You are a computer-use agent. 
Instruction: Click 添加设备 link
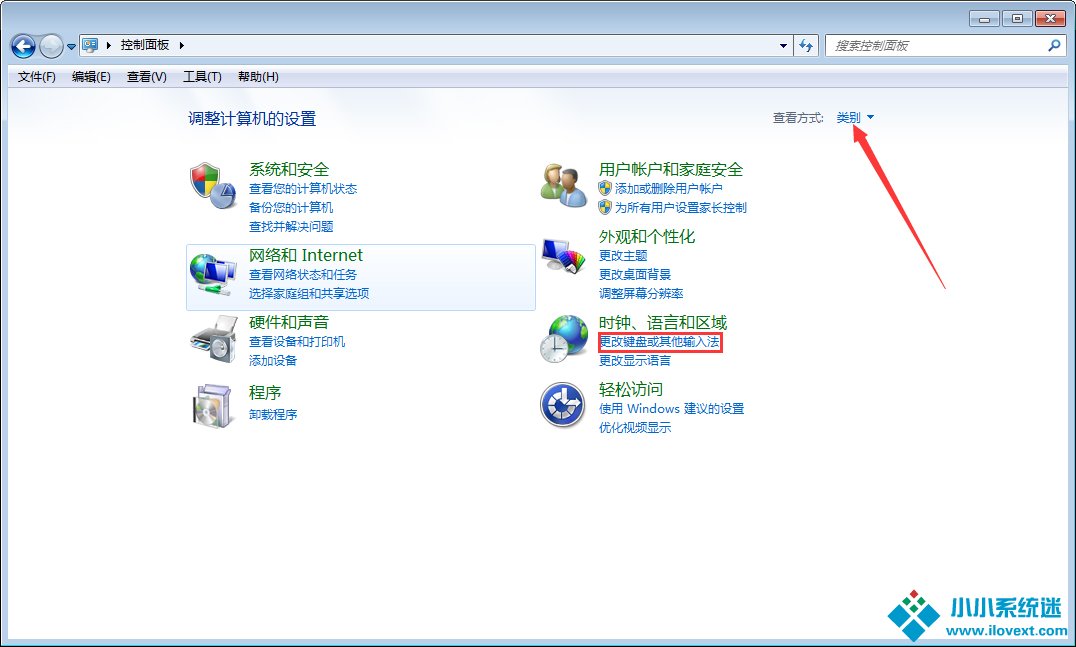click(272, 360)
